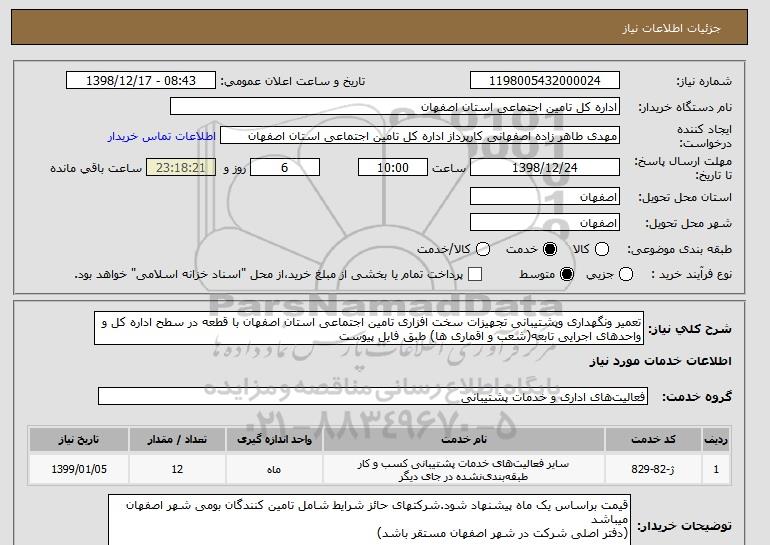This screenshot has height=545, width=770.
Task: Click the row number cell 1
Action: (x=715, y=469)
